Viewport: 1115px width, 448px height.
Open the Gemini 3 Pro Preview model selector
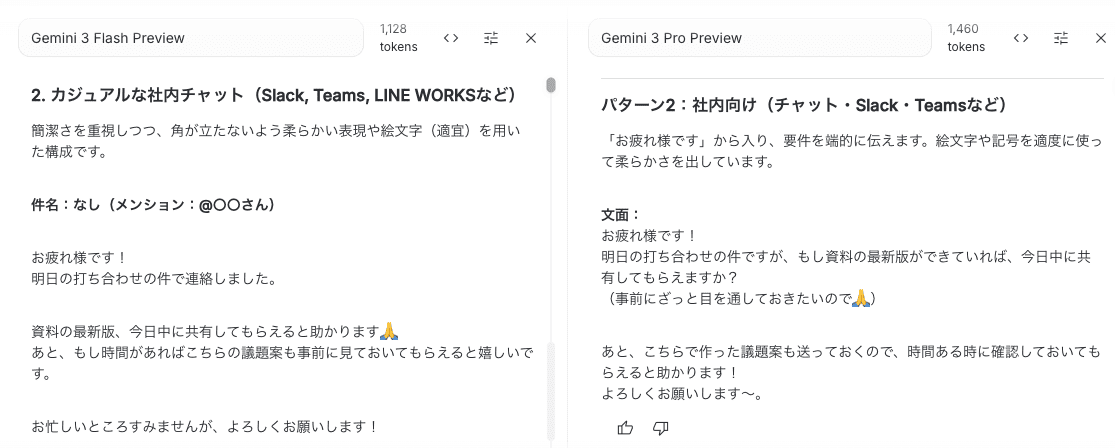coord(759,38)
